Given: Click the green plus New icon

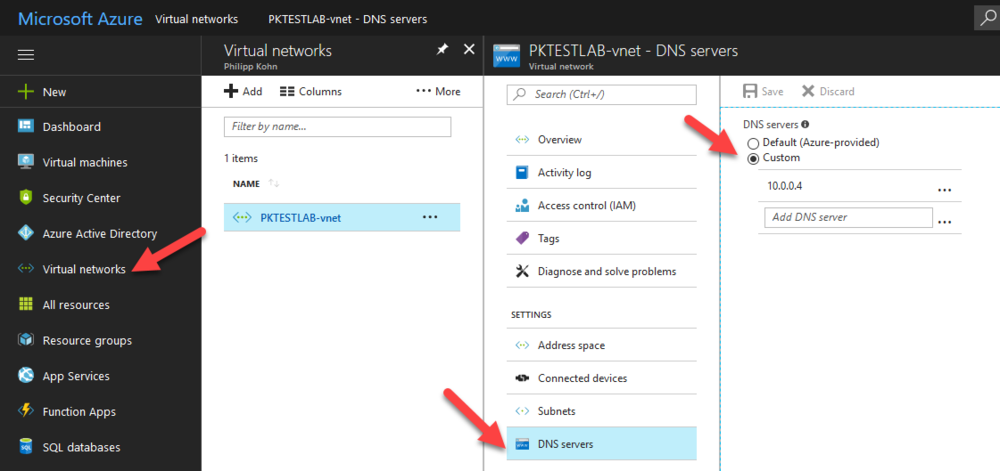Looking at the screenshot, I should [26, 92].
